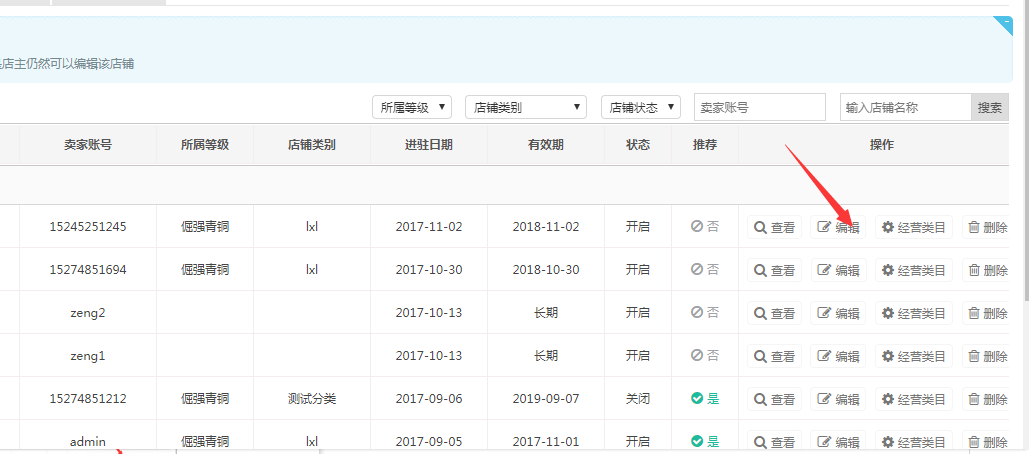Click 查看 icon button for seller 15245251245
This screenshot has width=1029, height=454.
click(x=774, y=227)
